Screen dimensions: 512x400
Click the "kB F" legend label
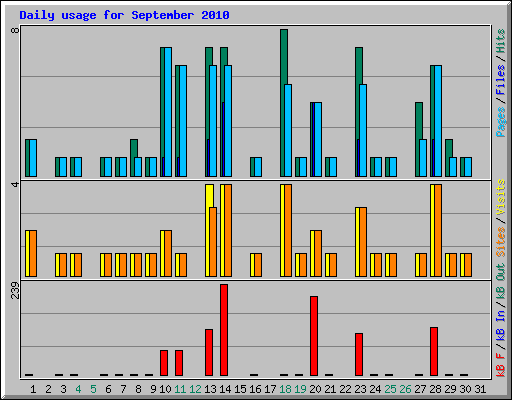pyautogui.click(x=501, y=364)
